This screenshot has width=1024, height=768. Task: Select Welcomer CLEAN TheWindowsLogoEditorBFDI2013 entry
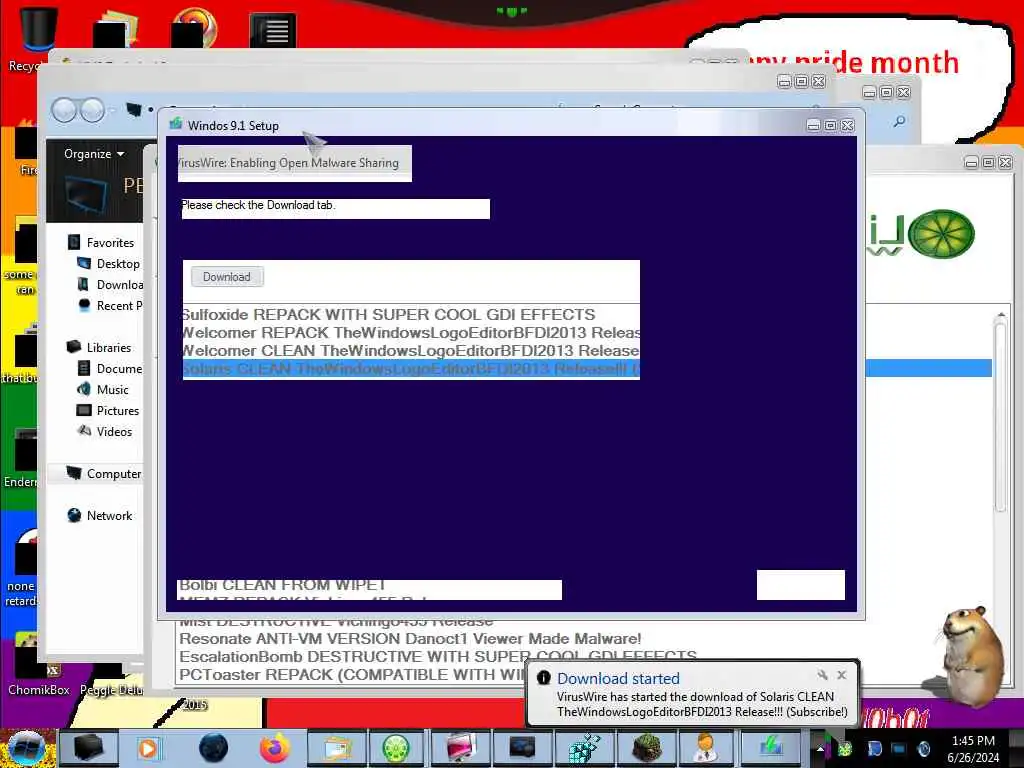pyautogui.click(x=411, y=351)
